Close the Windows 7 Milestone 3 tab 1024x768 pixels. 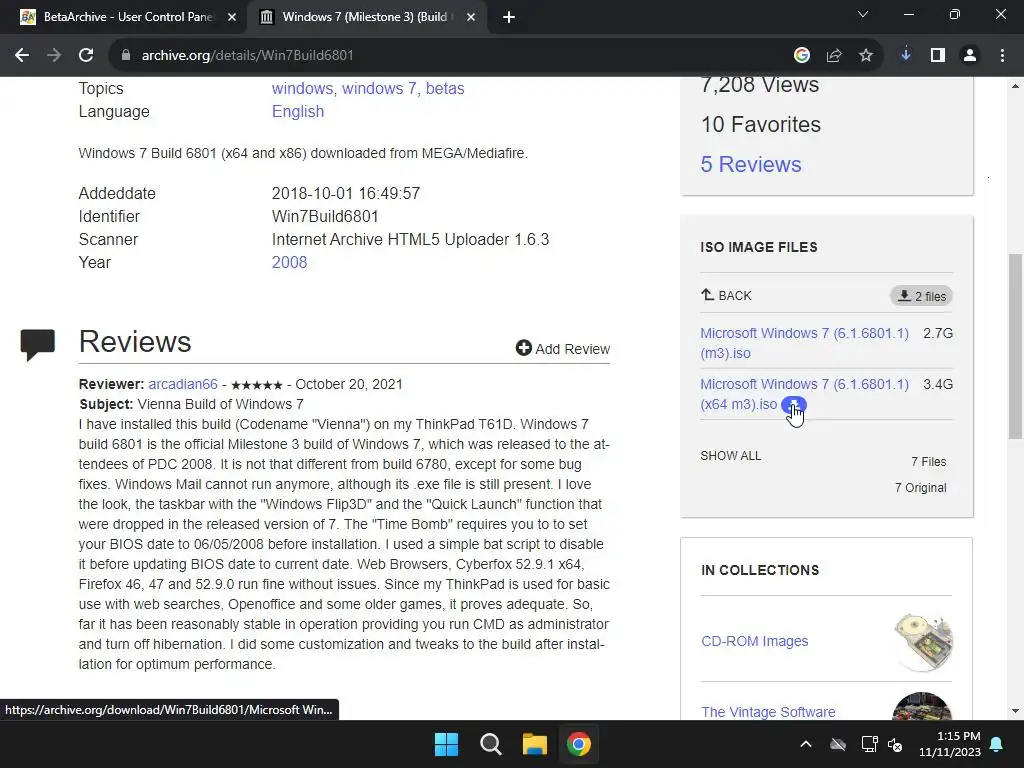coord(471,17)
